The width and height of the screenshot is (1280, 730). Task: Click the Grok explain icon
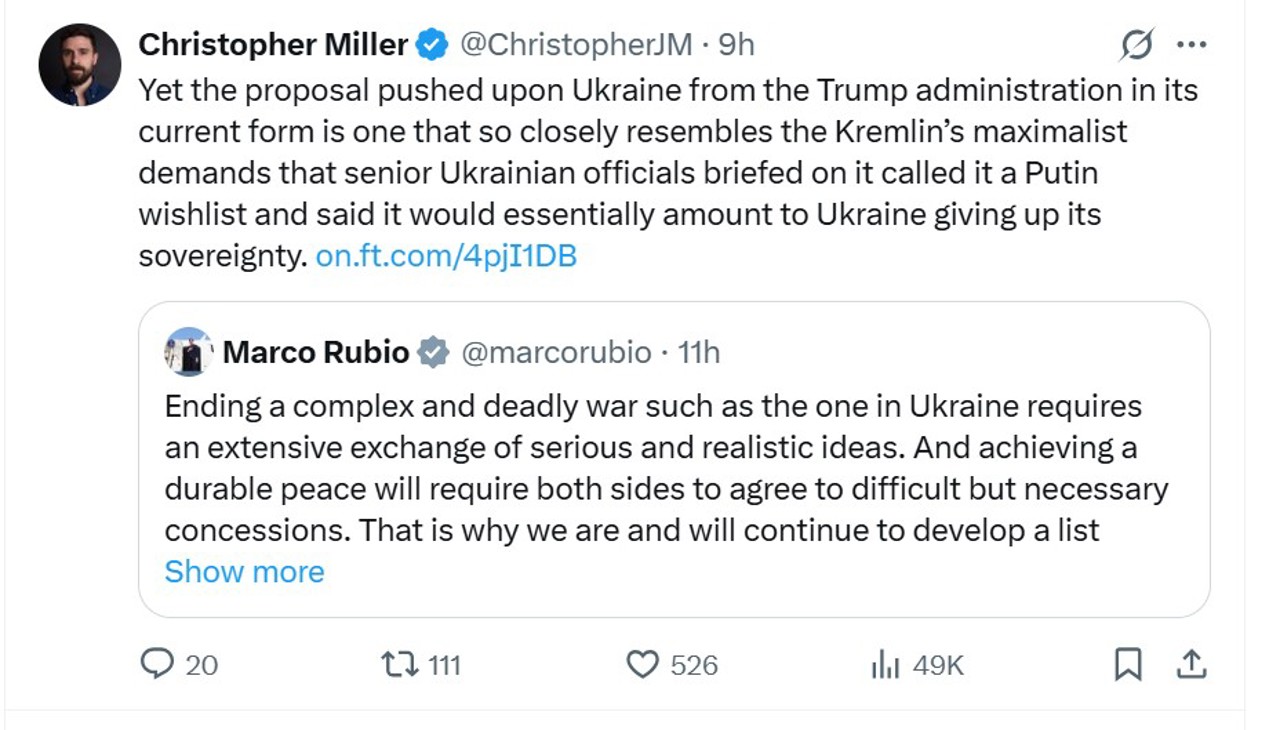click(x=1137, y=45)
